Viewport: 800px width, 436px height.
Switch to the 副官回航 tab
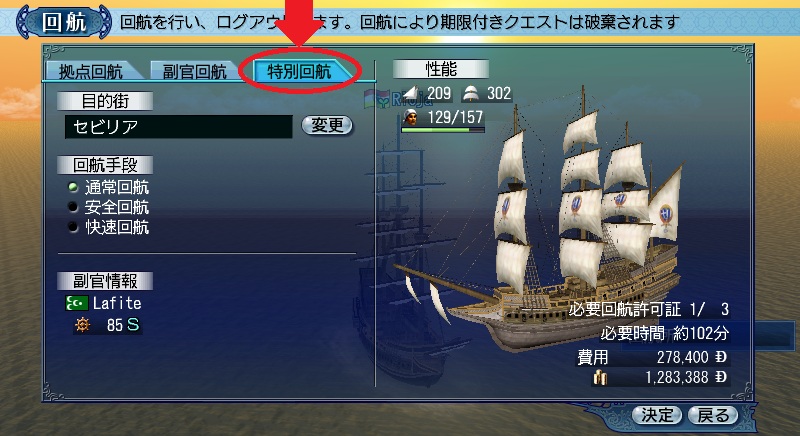(195, 71)
